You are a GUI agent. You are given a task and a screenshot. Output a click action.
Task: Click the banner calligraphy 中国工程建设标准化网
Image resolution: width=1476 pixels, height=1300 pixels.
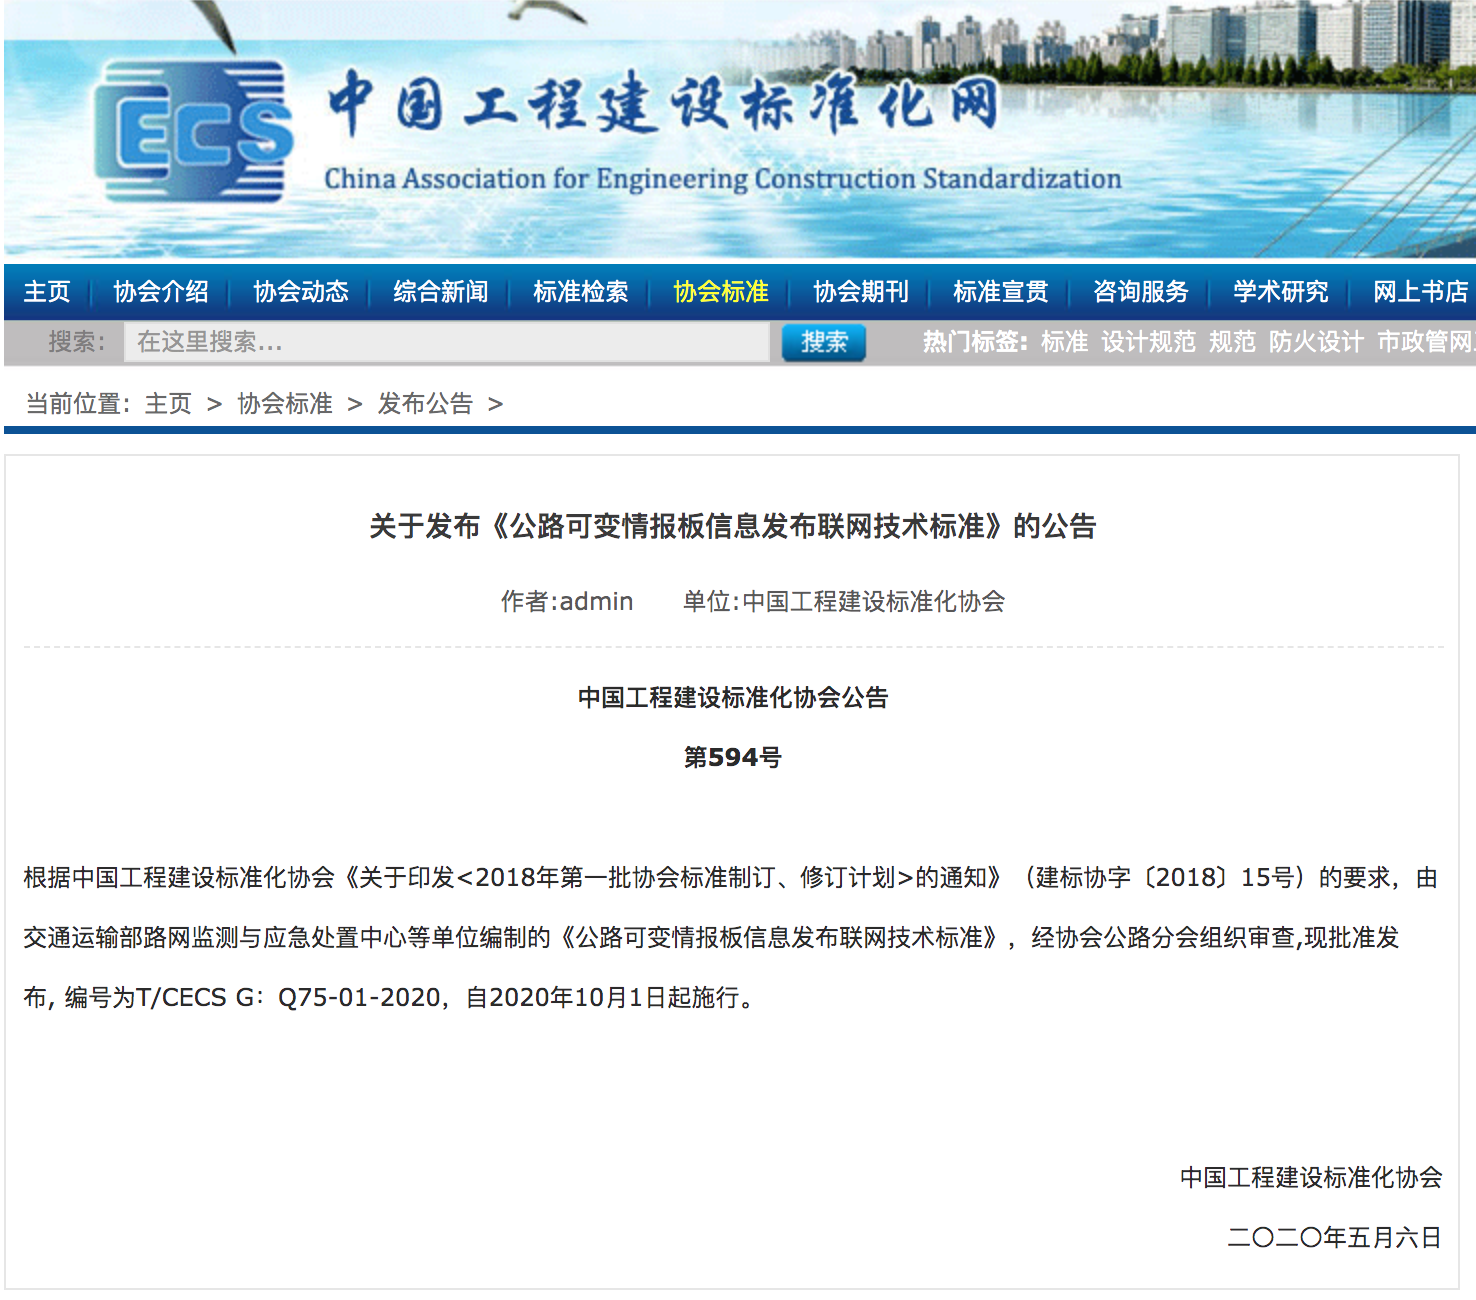pyautogui.click(x=663, y=103)
